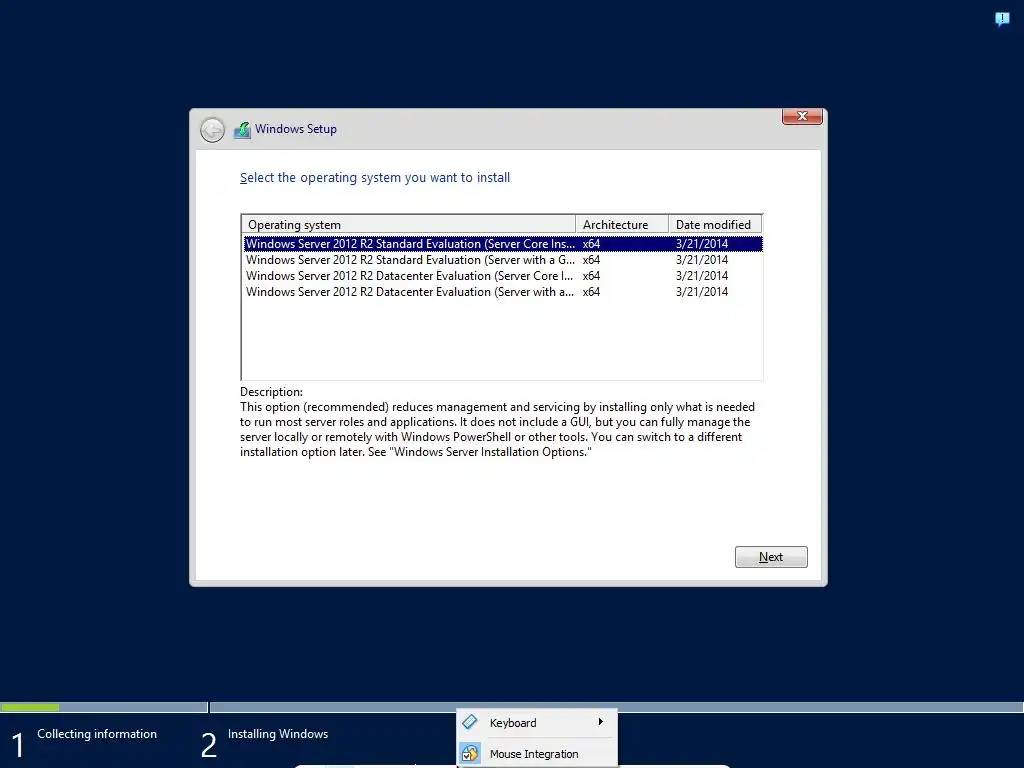Click the Collecting information step label
This screenshot has height=768, width=1024.
97,733
